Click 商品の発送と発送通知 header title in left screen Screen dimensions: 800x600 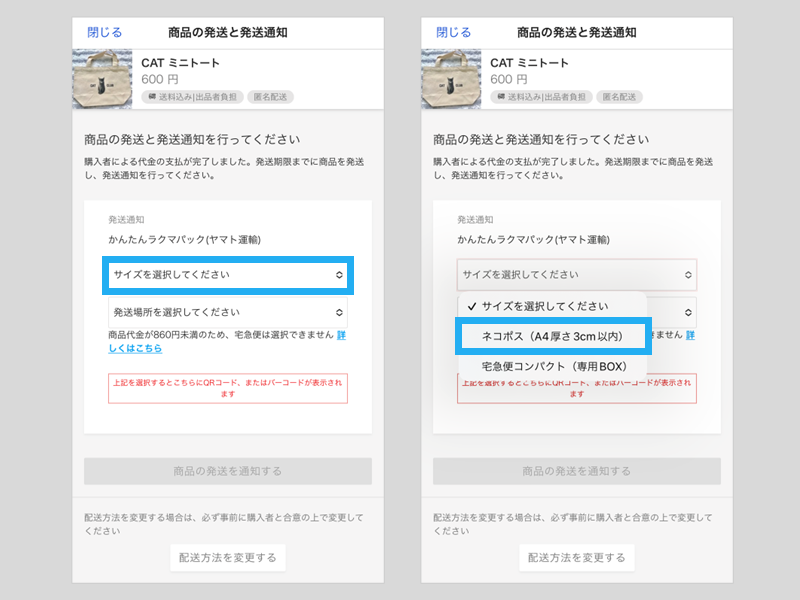point(228,33)
